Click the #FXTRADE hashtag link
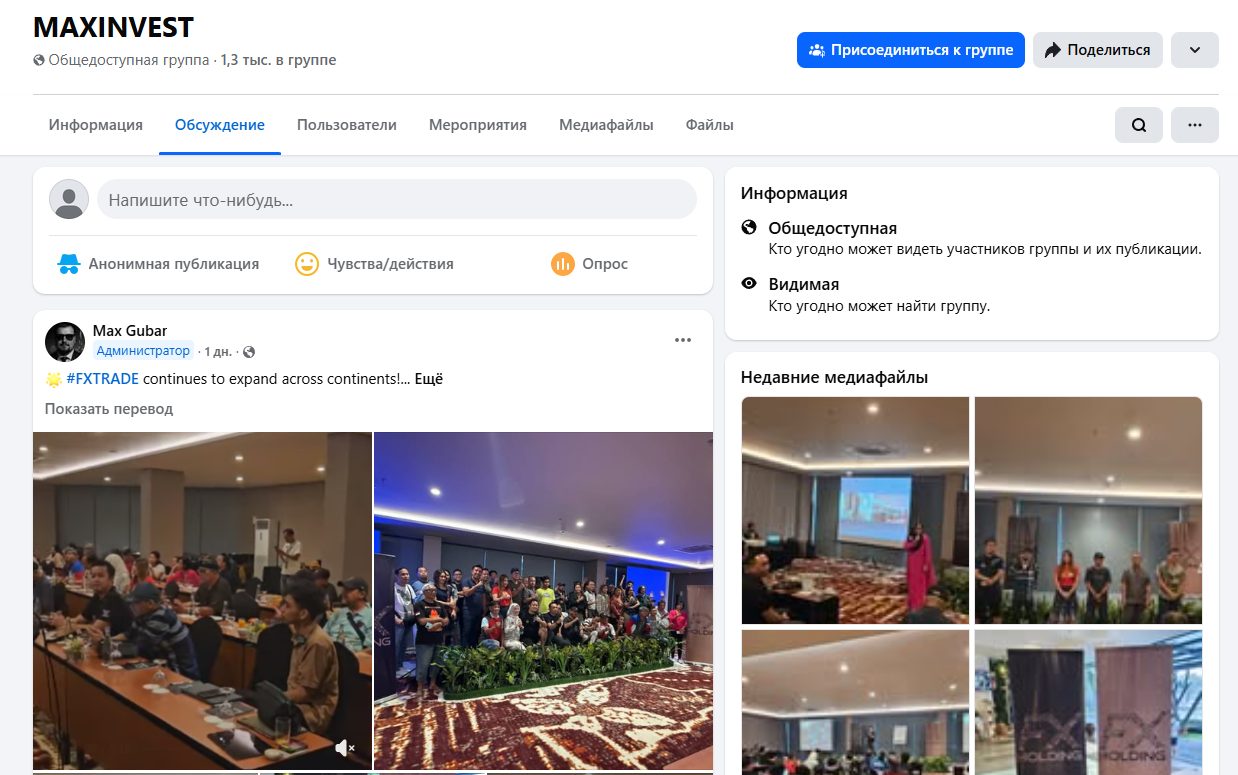Screen dimensions: 1238x775 click(102, 379)
